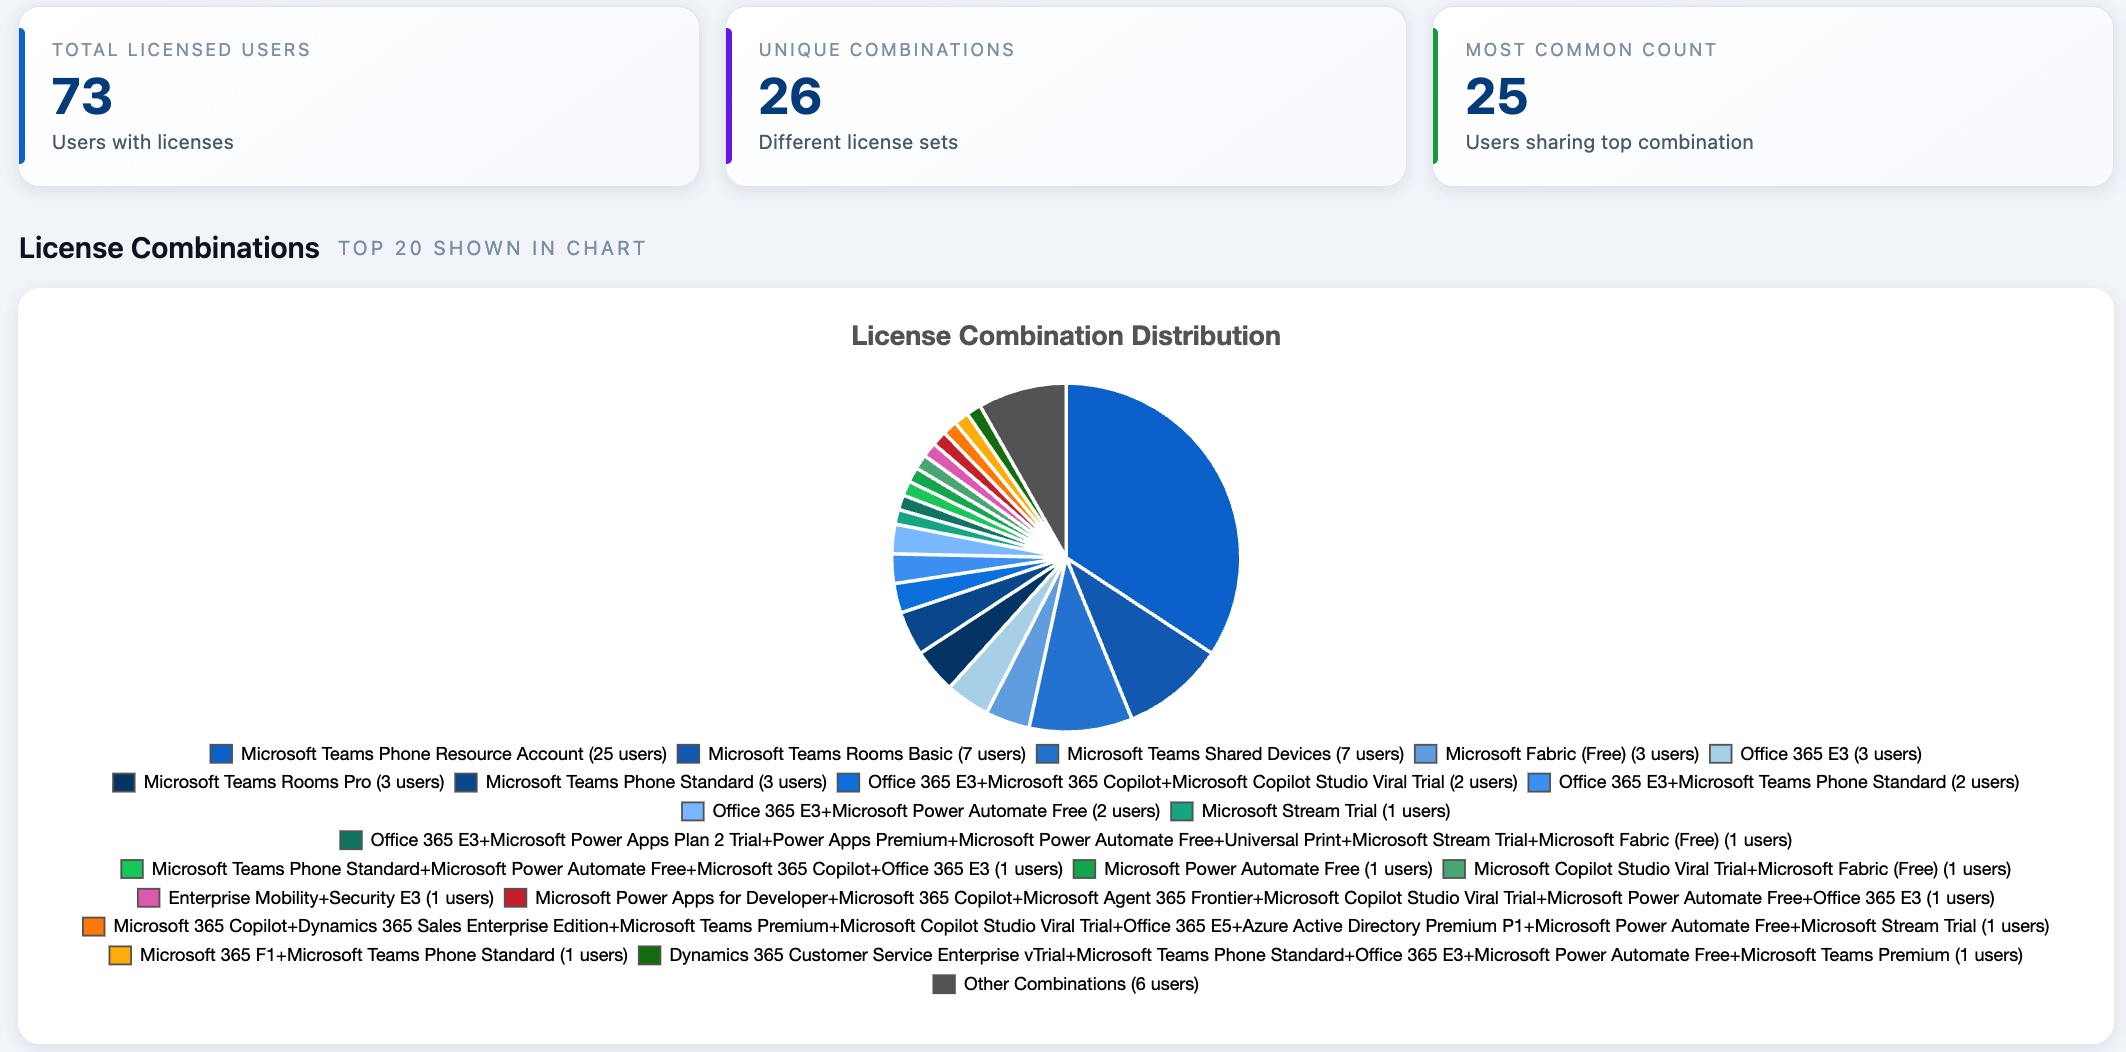
Task: Click the Most Common Count card
Action: tap(1773, 96)
